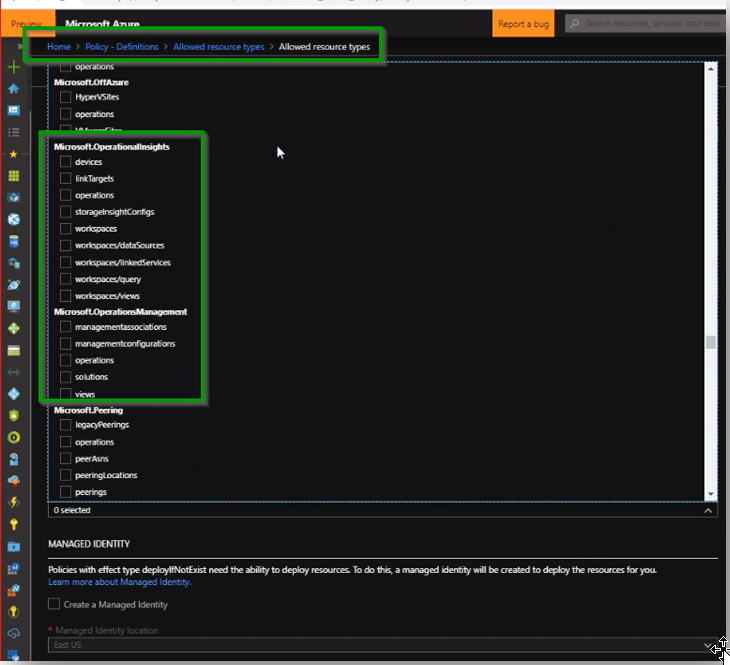Open the Function Apps lightning icon
This screenshot has height=665, width=730.
pyautogui.click(x=14, y=502)
